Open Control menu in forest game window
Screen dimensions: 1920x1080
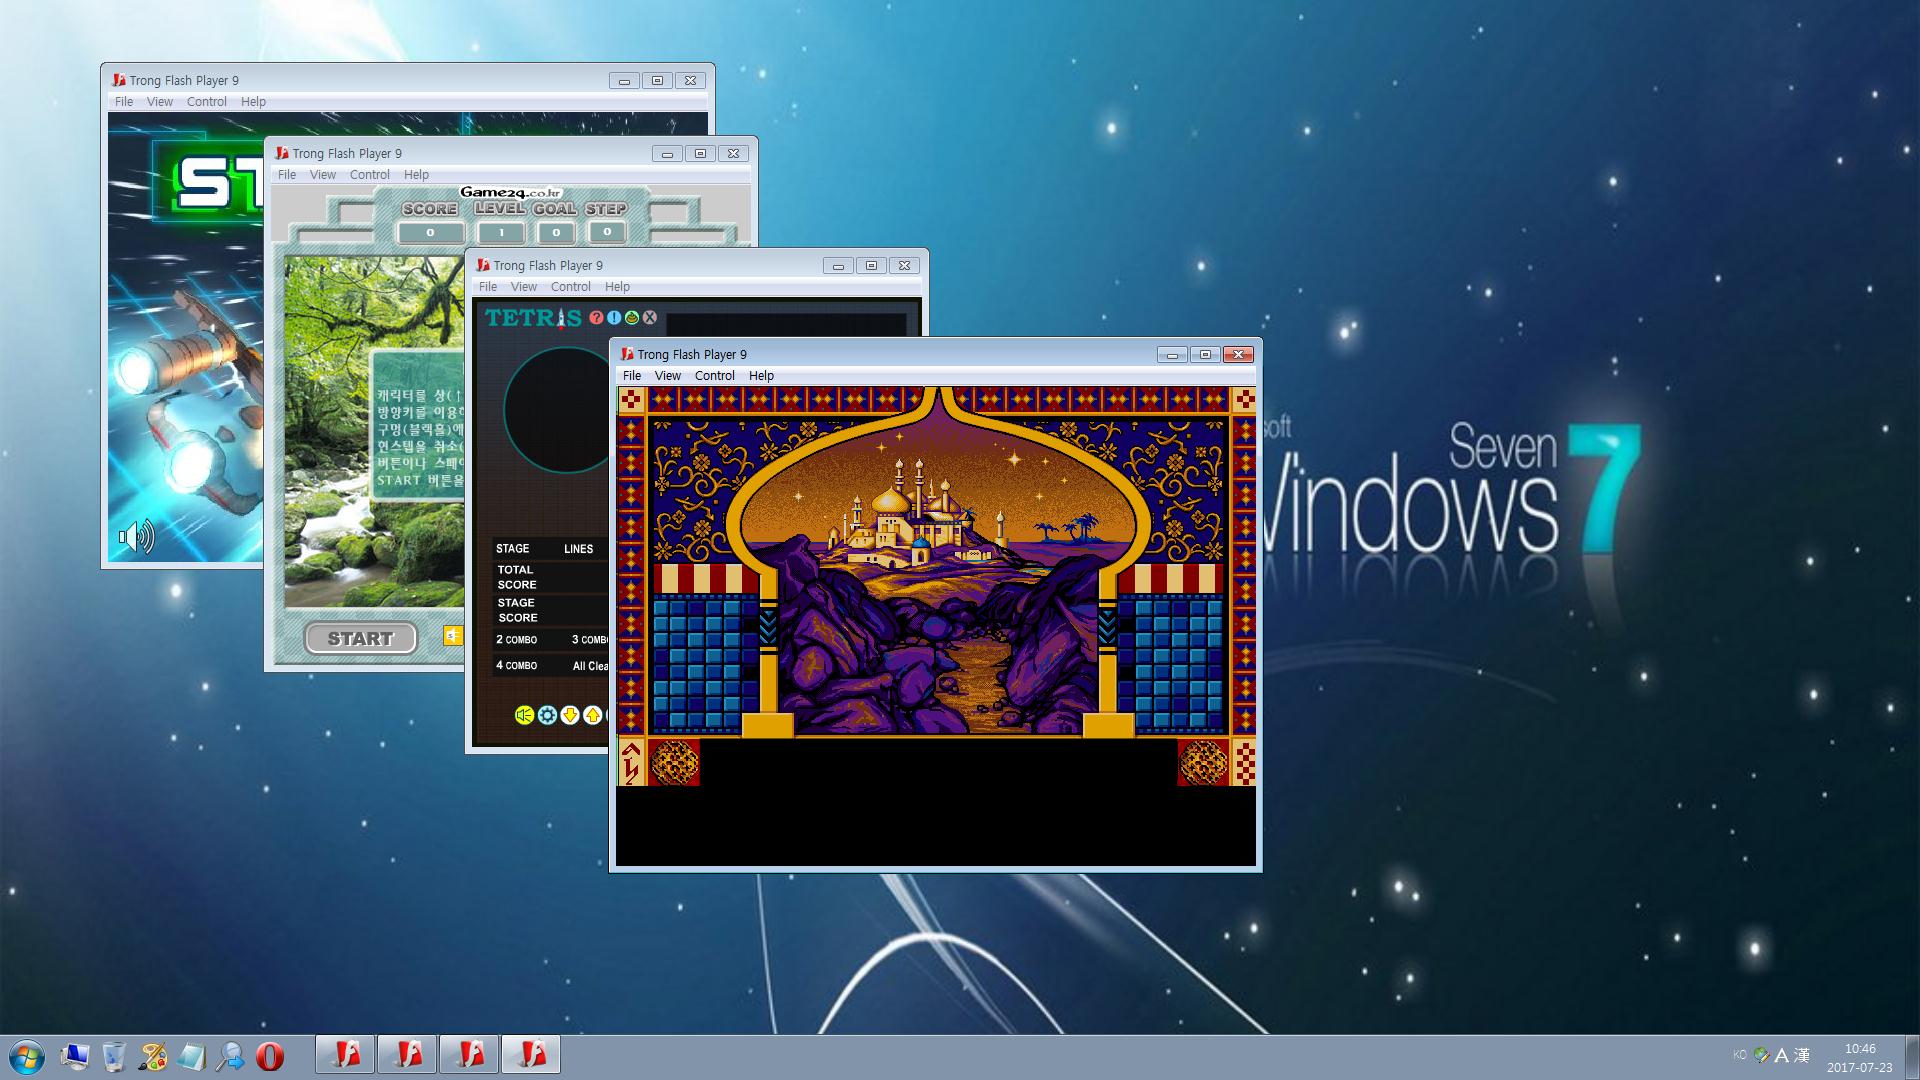point(370,175)
